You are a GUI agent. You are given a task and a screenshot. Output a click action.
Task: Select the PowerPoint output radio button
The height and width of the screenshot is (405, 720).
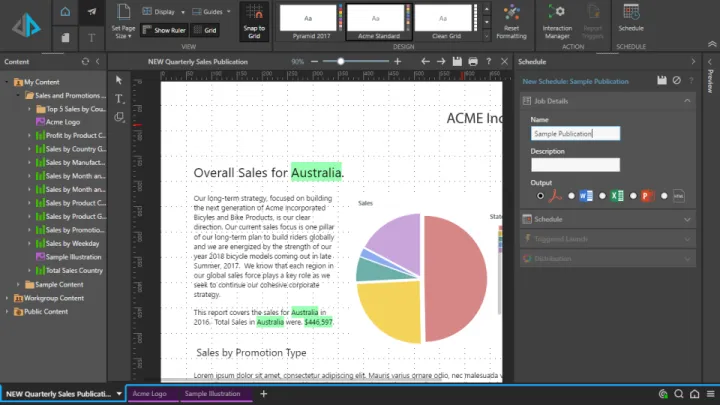point(634,195)
